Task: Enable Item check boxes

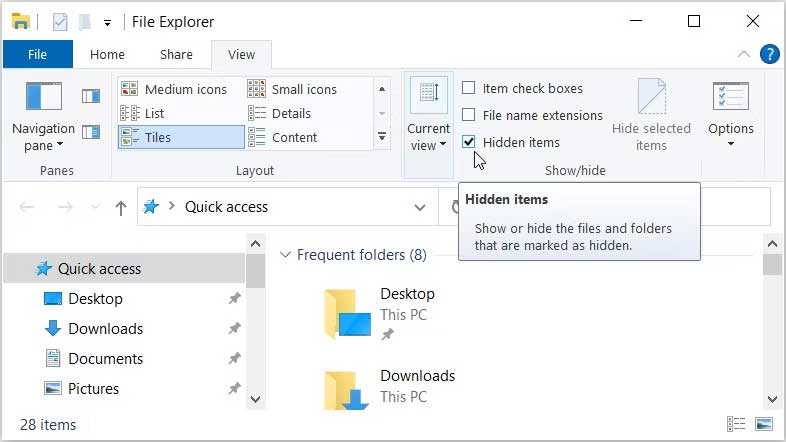Action: pyautogui.click(x=468, y=88)
